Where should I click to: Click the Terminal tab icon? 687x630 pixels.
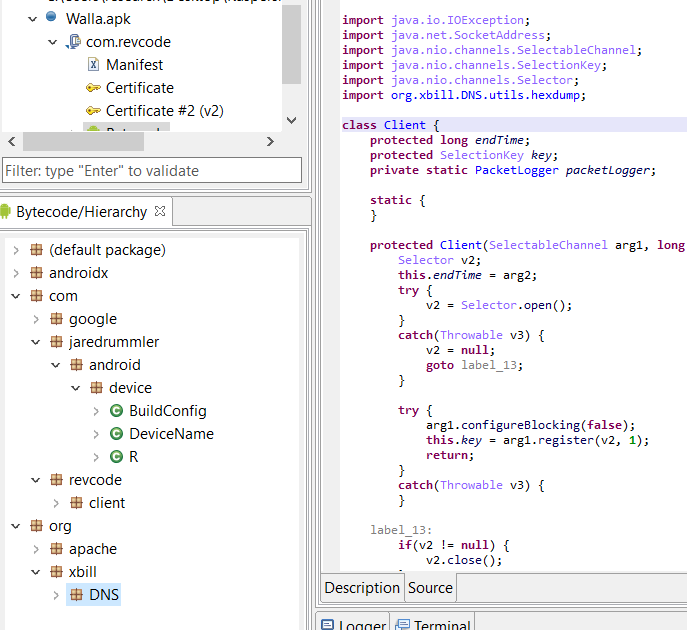[x=403, y=624]
